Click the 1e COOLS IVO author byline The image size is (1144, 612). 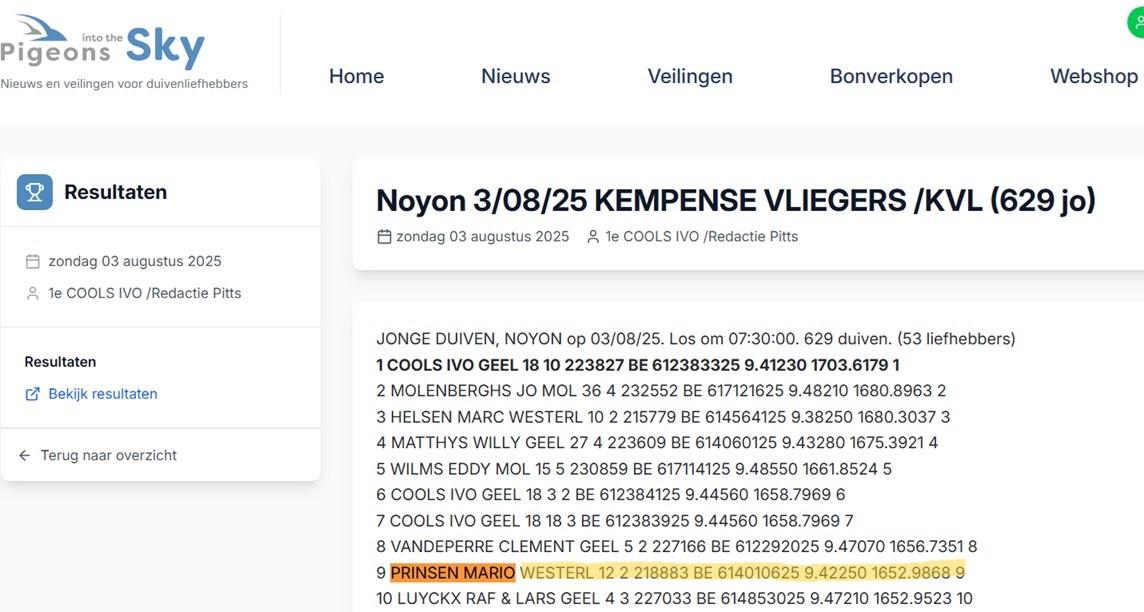(700, 236)
